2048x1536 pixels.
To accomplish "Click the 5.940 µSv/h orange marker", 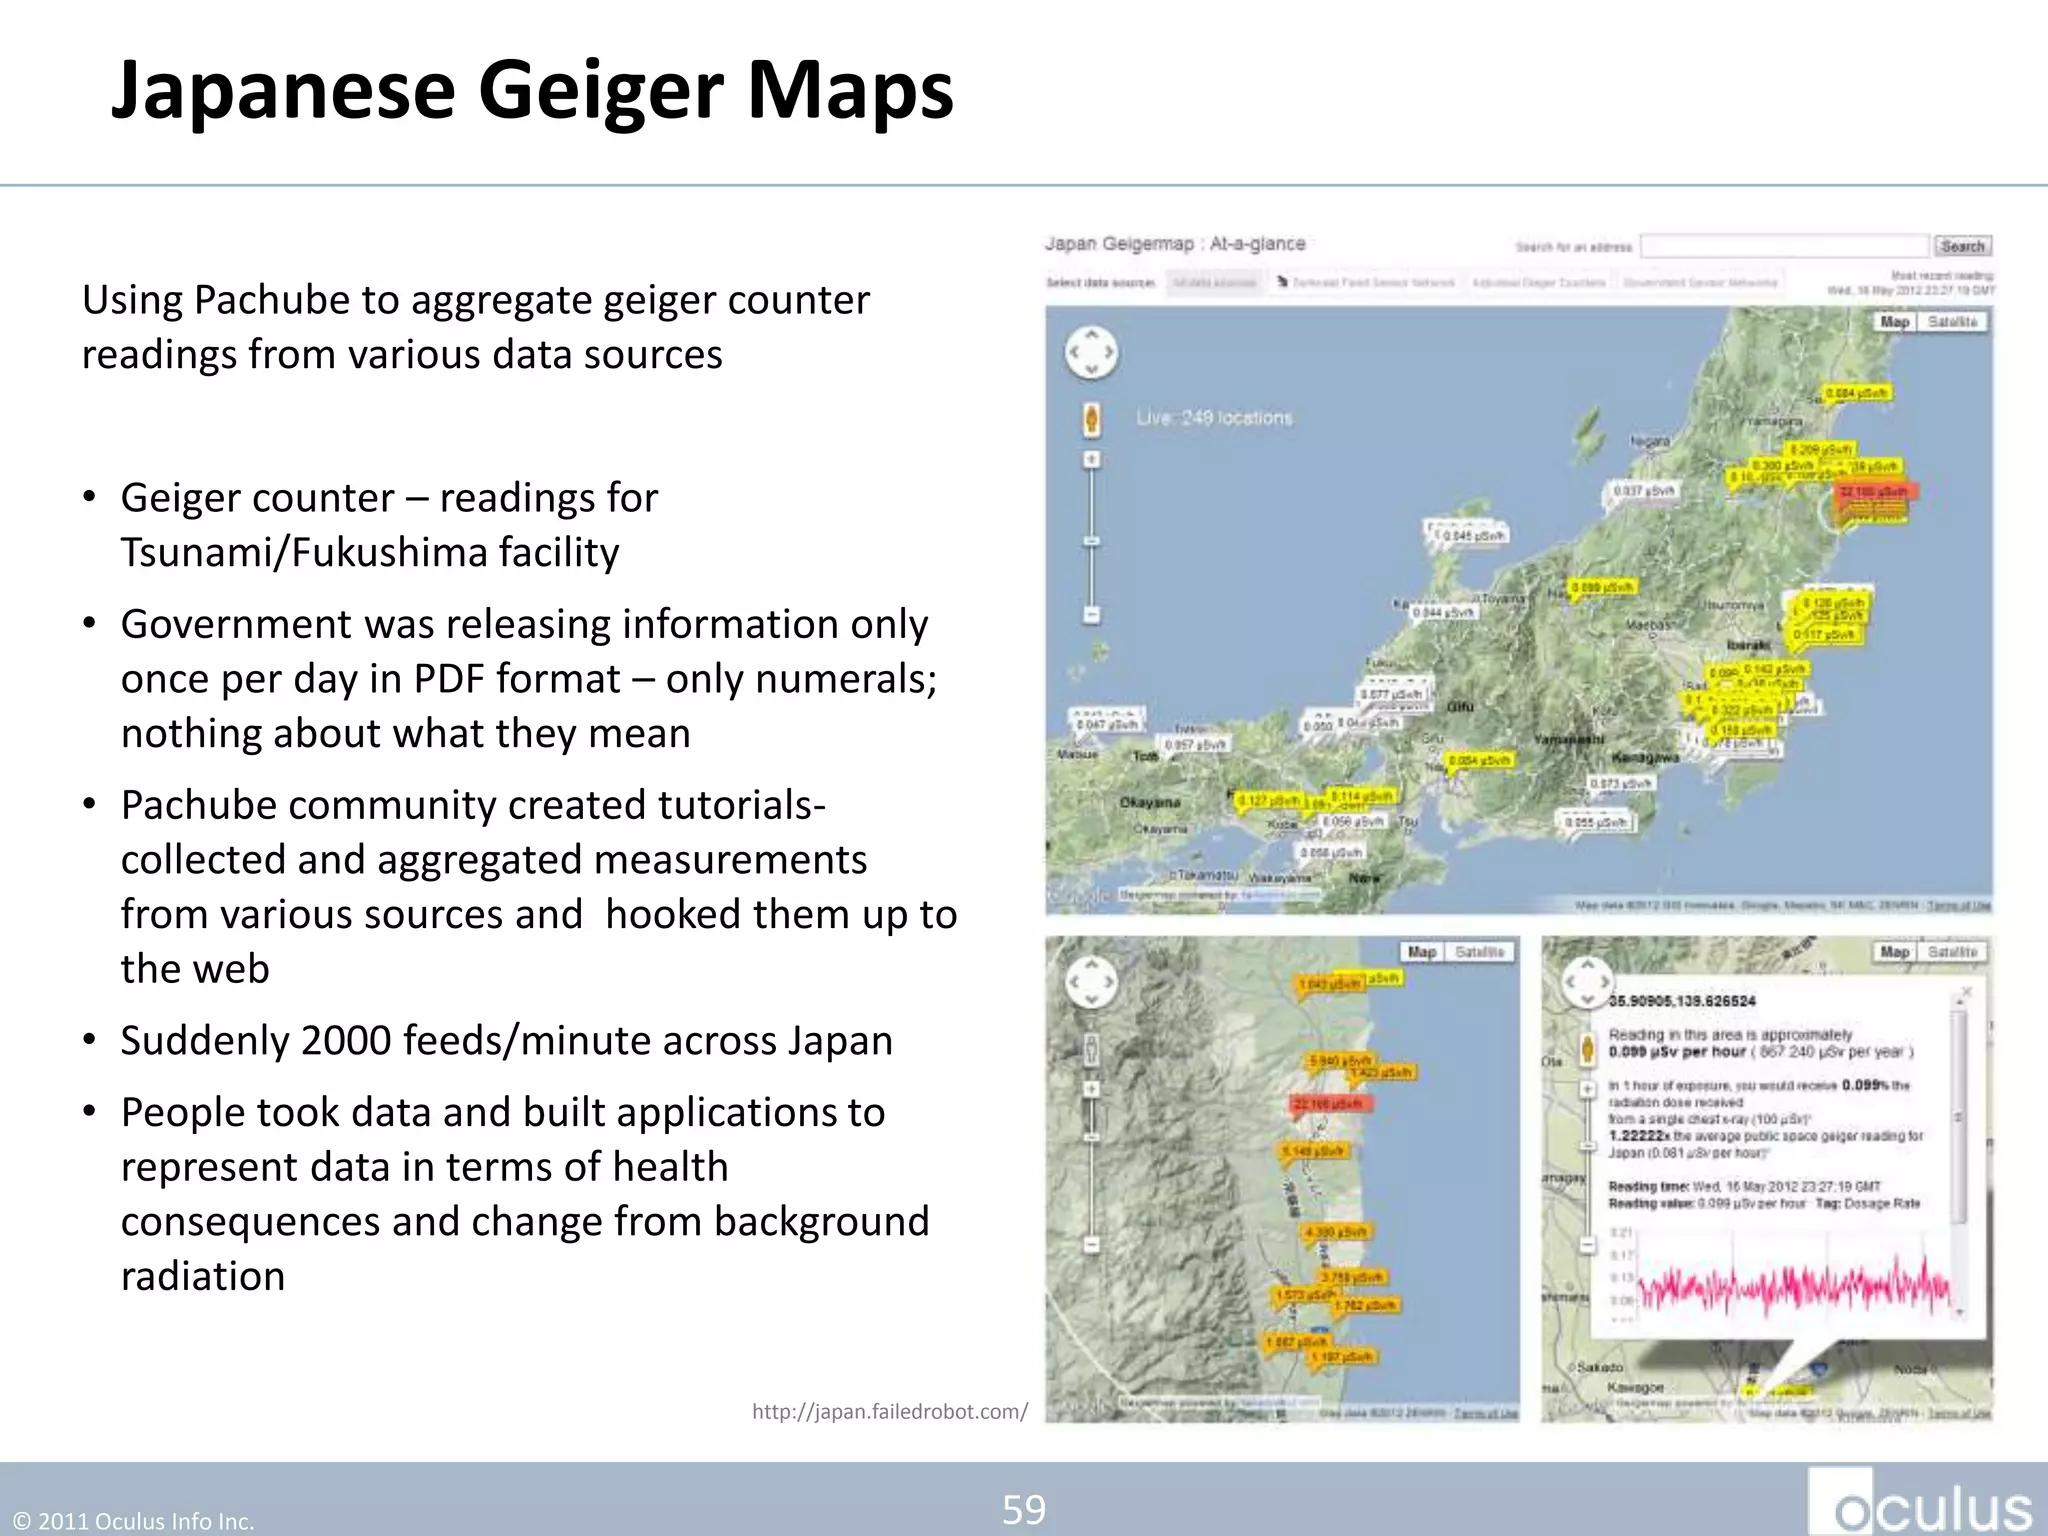I will [x=1341, y=1060].
